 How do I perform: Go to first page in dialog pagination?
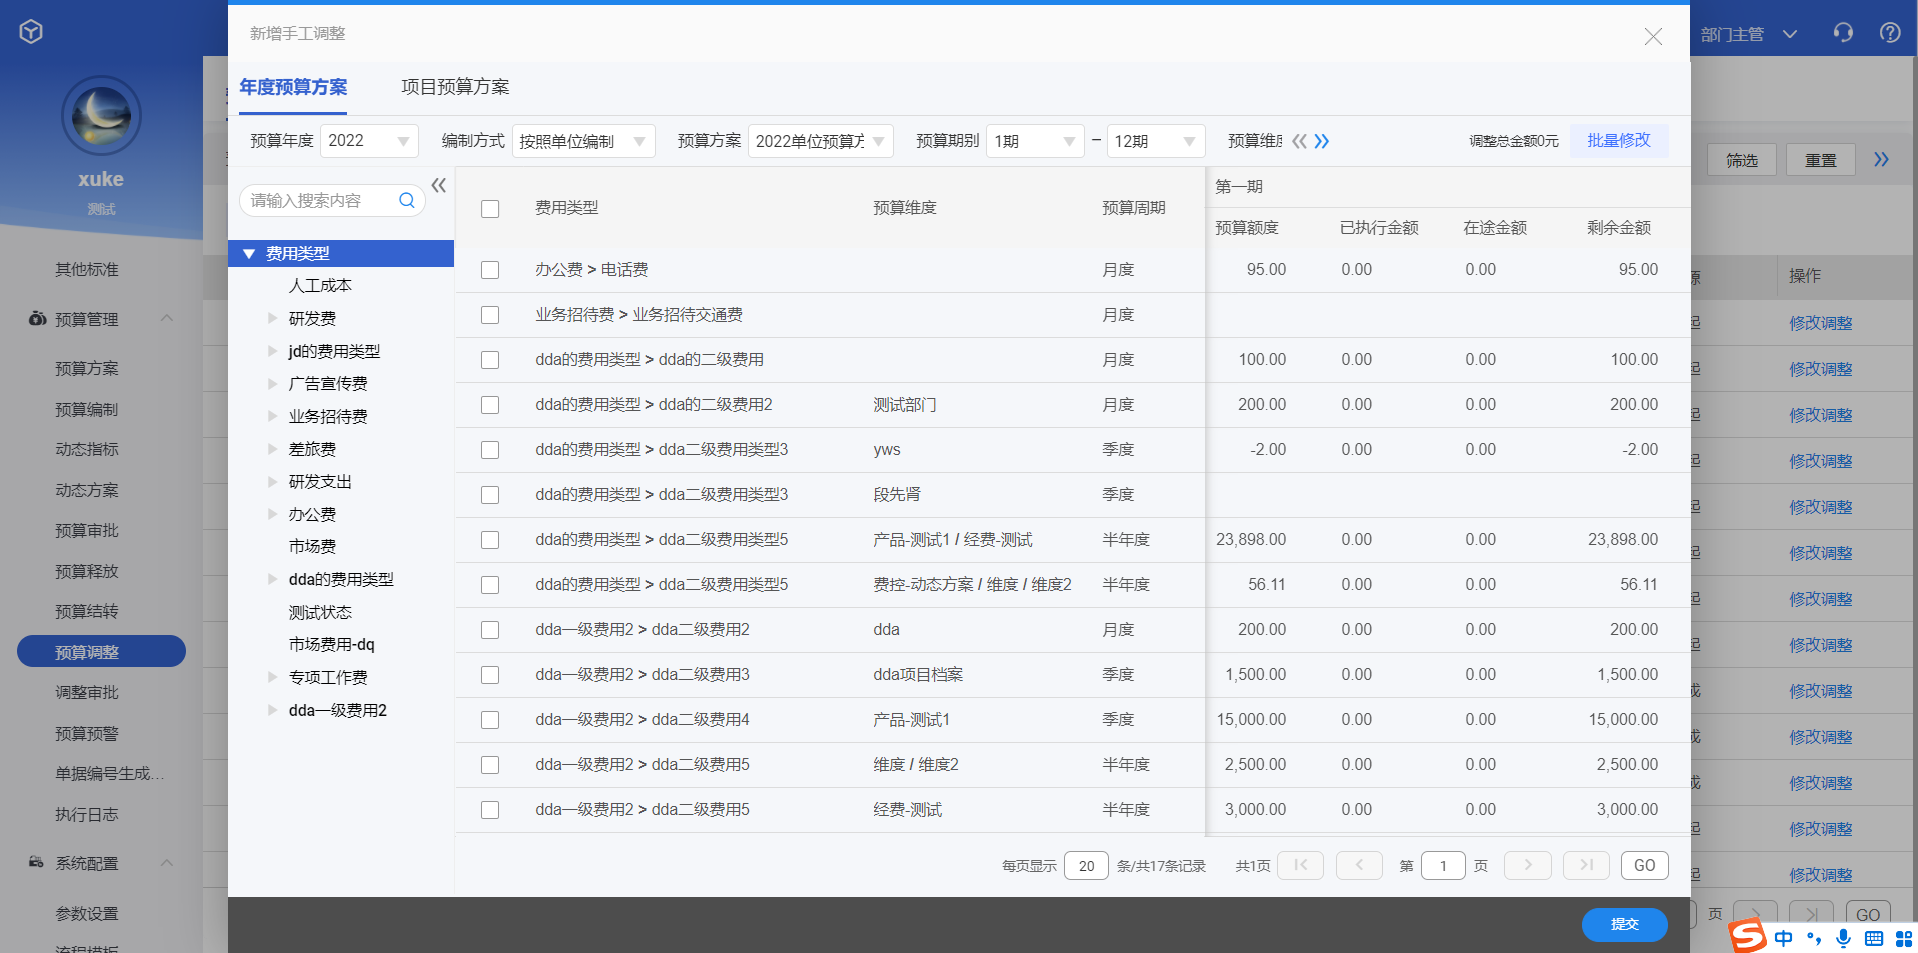point(1301,865)
